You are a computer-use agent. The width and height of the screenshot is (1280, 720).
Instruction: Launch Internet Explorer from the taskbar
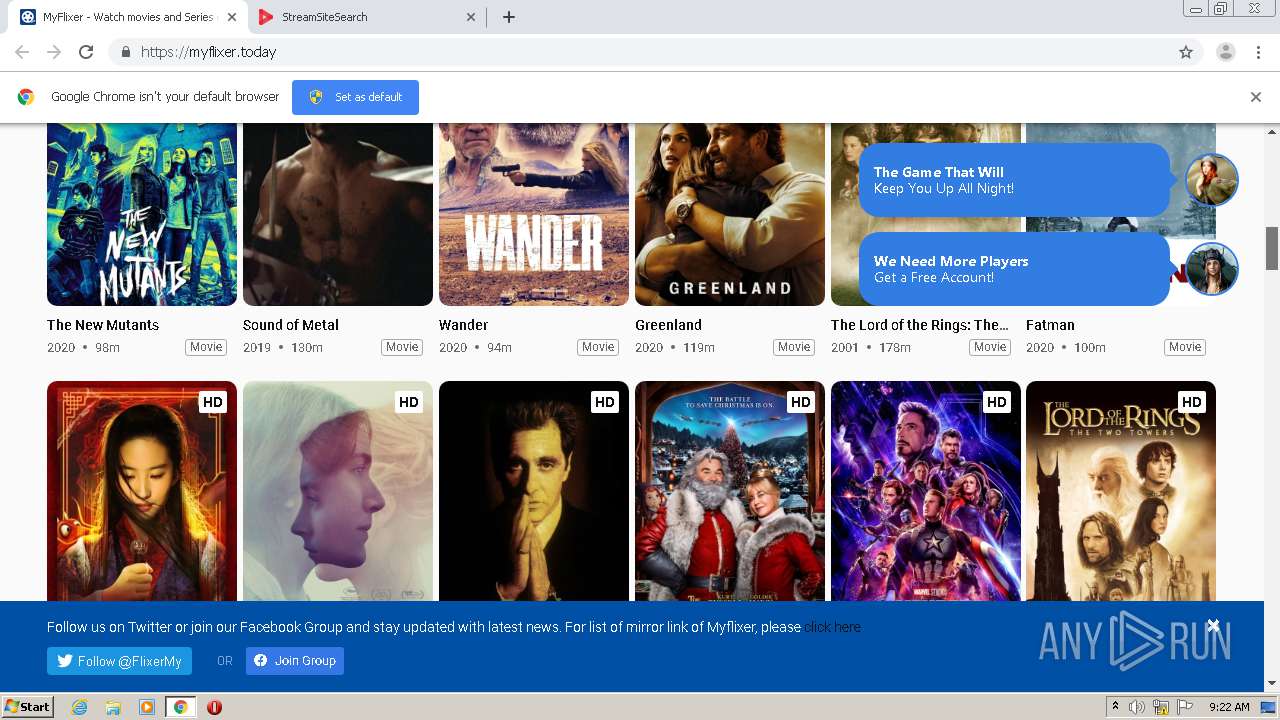point(79,707)
